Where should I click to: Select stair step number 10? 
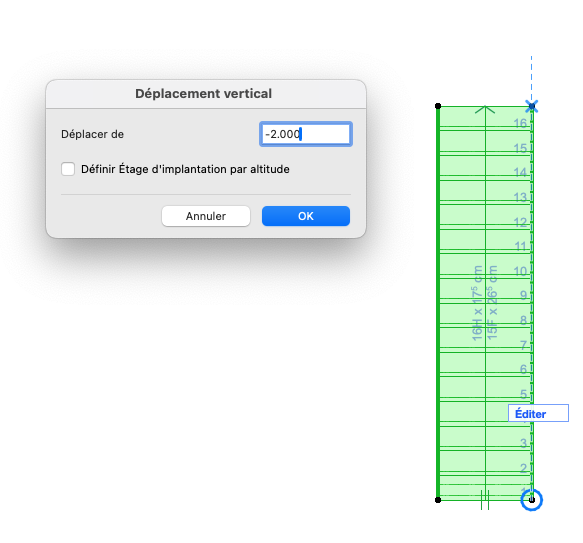point(521,271)
